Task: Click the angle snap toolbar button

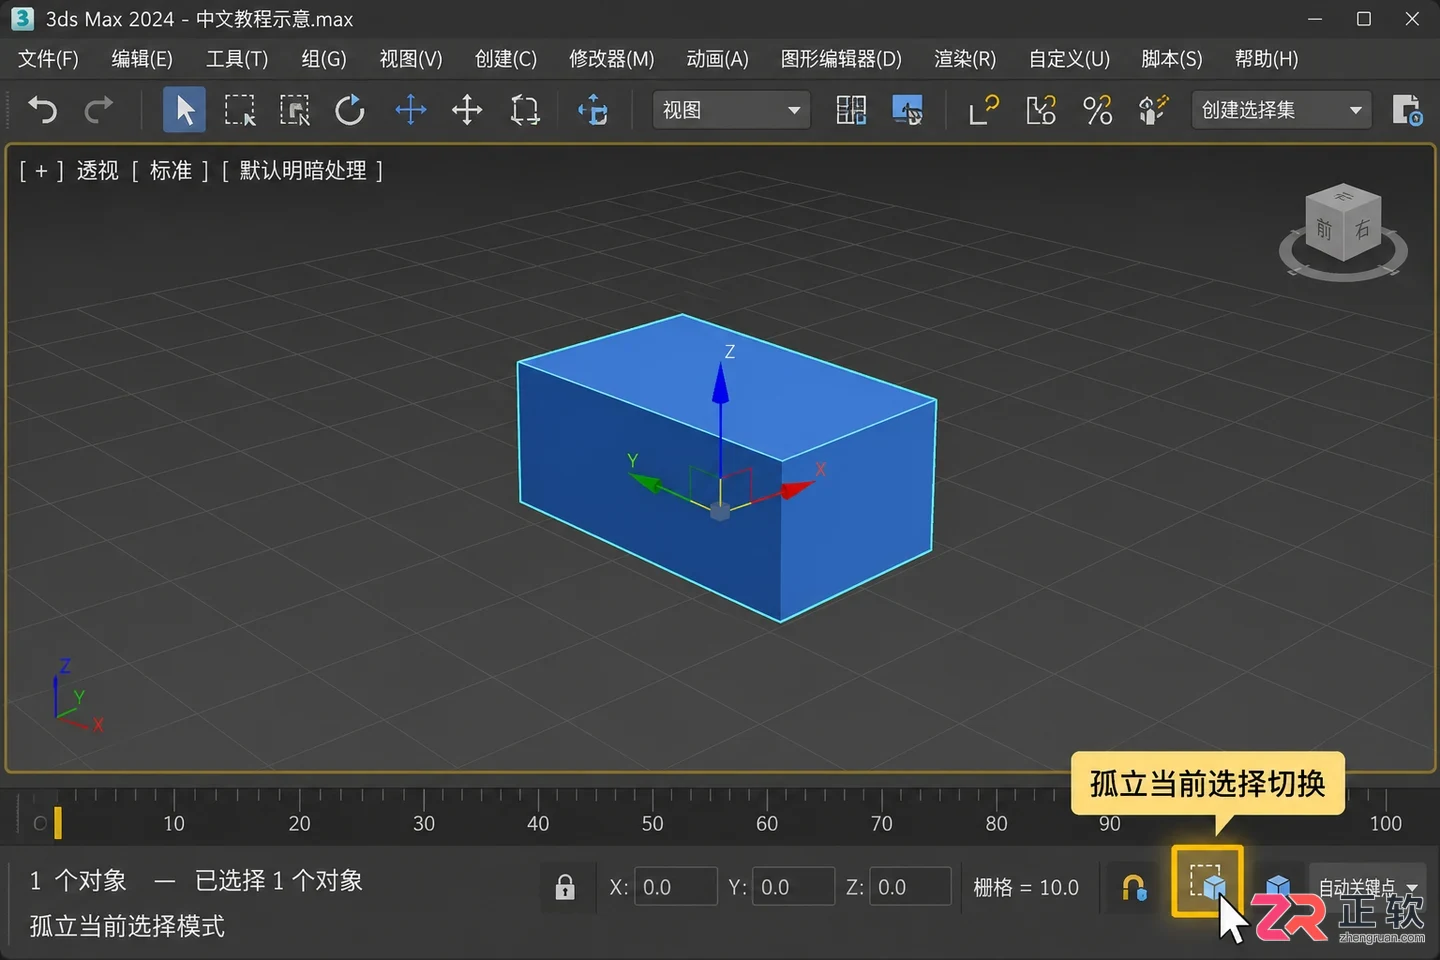Action: [x=1041, y=110]
